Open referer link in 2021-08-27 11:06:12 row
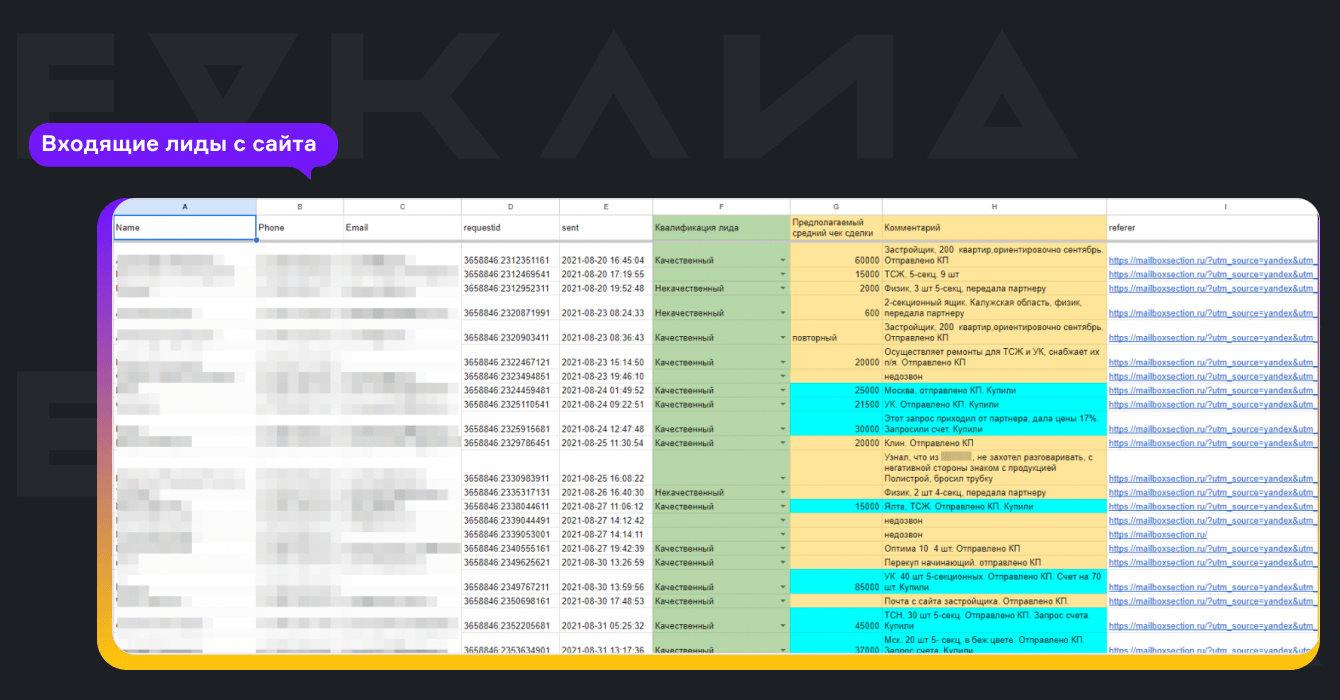Viewport: 1340px width, 700px height. point(1213,507)
